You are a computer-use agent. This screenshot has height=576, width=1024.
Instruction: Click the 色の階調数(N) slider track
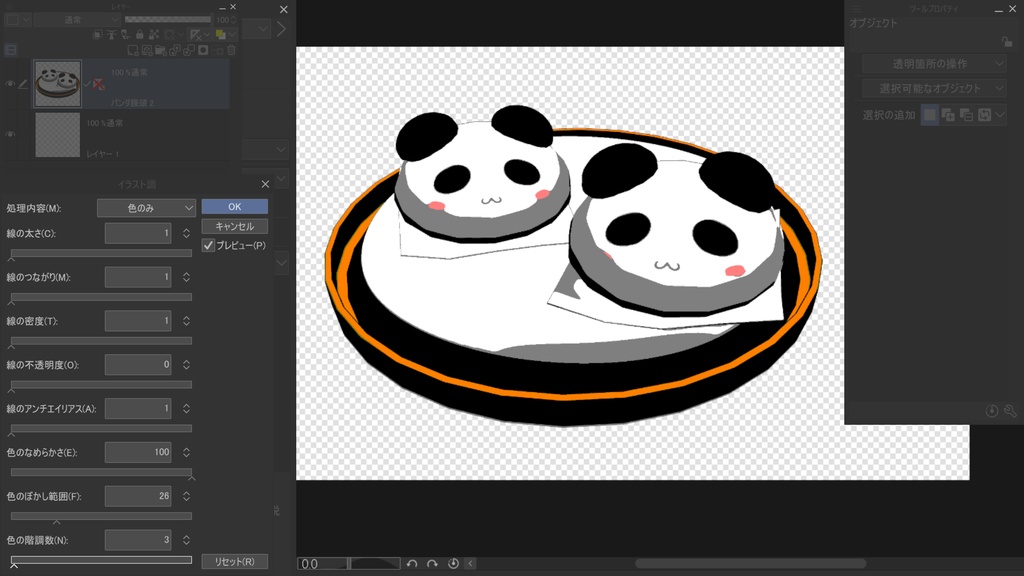click(101, 560)
